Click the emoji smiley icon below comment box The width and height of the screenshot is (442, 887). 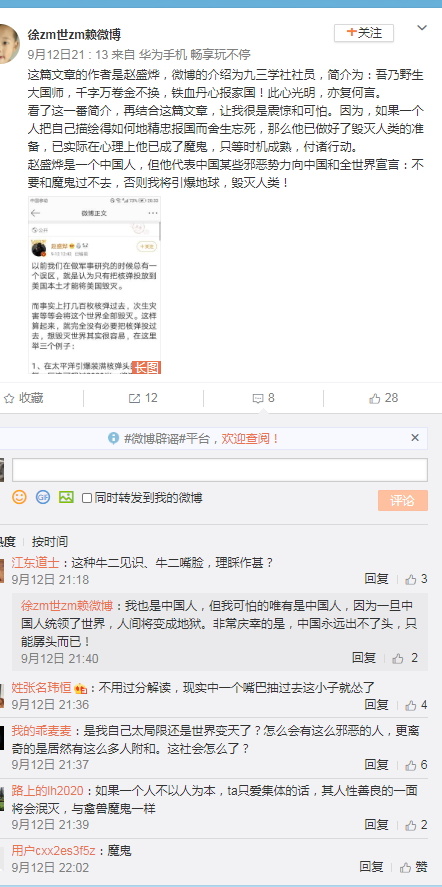click(x=20, y=497)
